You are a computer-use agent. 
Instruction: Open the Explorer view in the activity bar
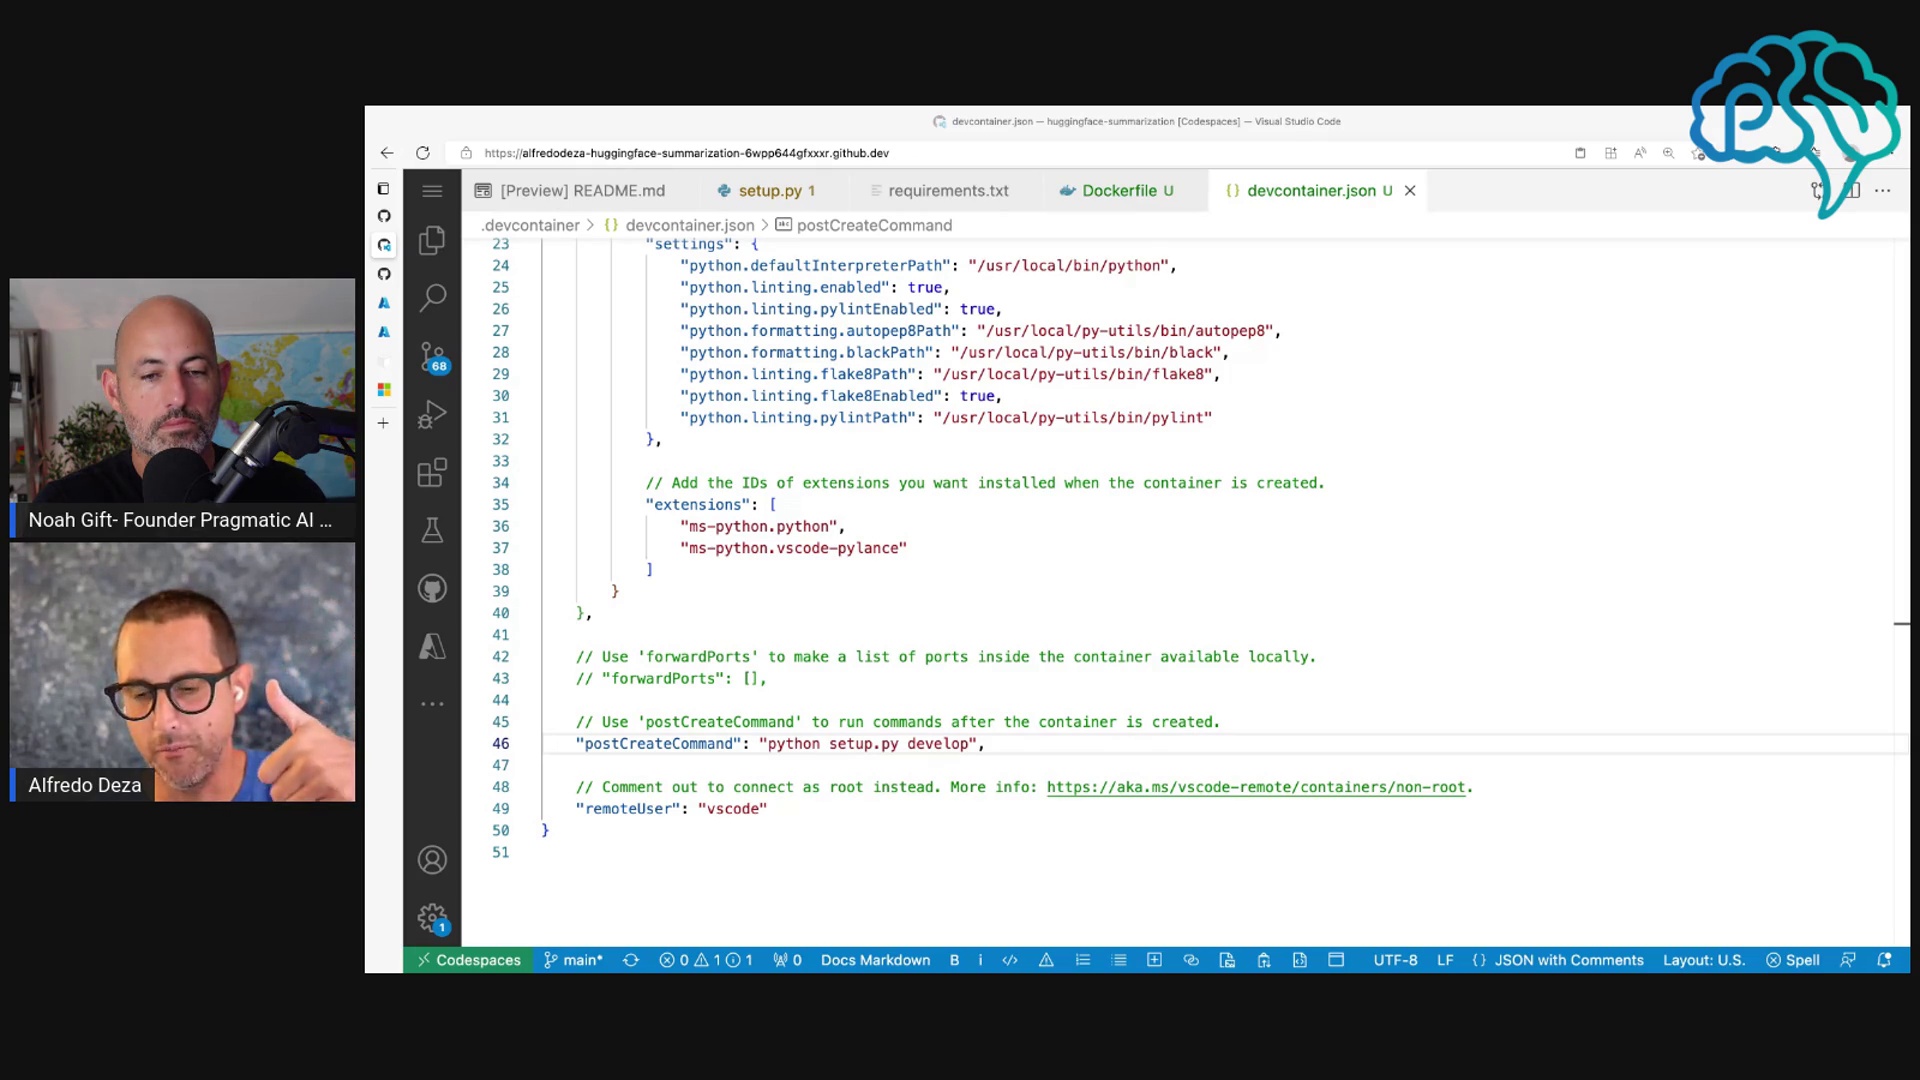pos(432,240)
